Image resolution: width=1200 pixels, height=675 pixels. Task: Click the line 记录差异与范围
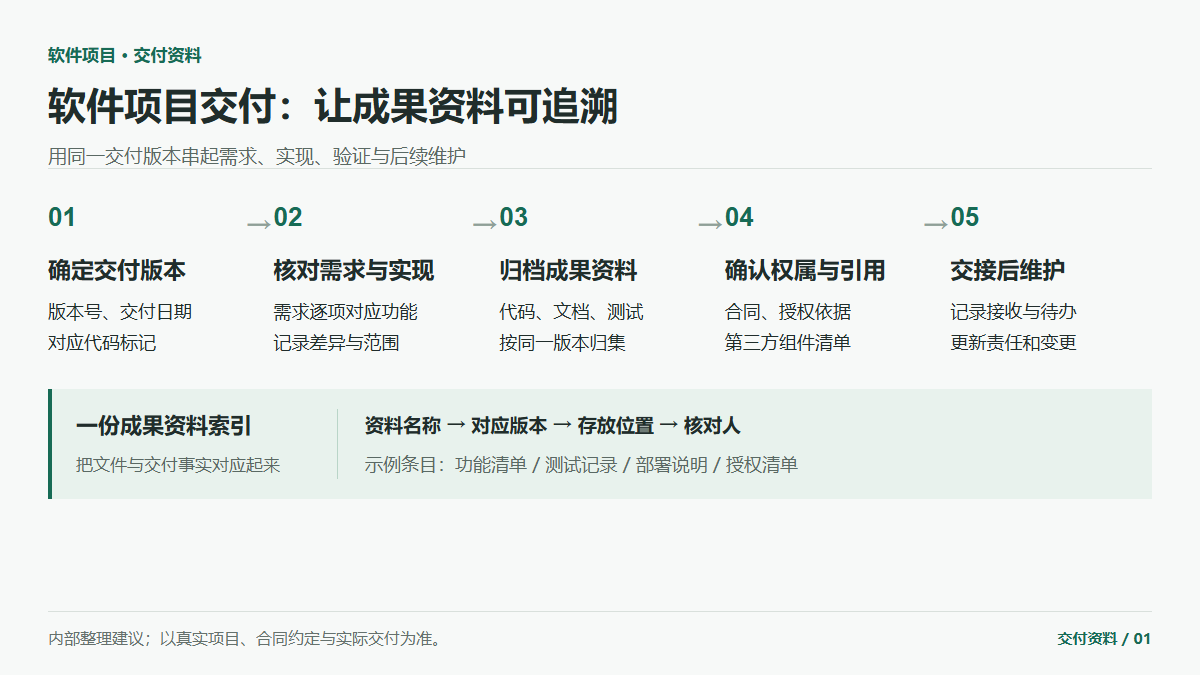point(337,343)
